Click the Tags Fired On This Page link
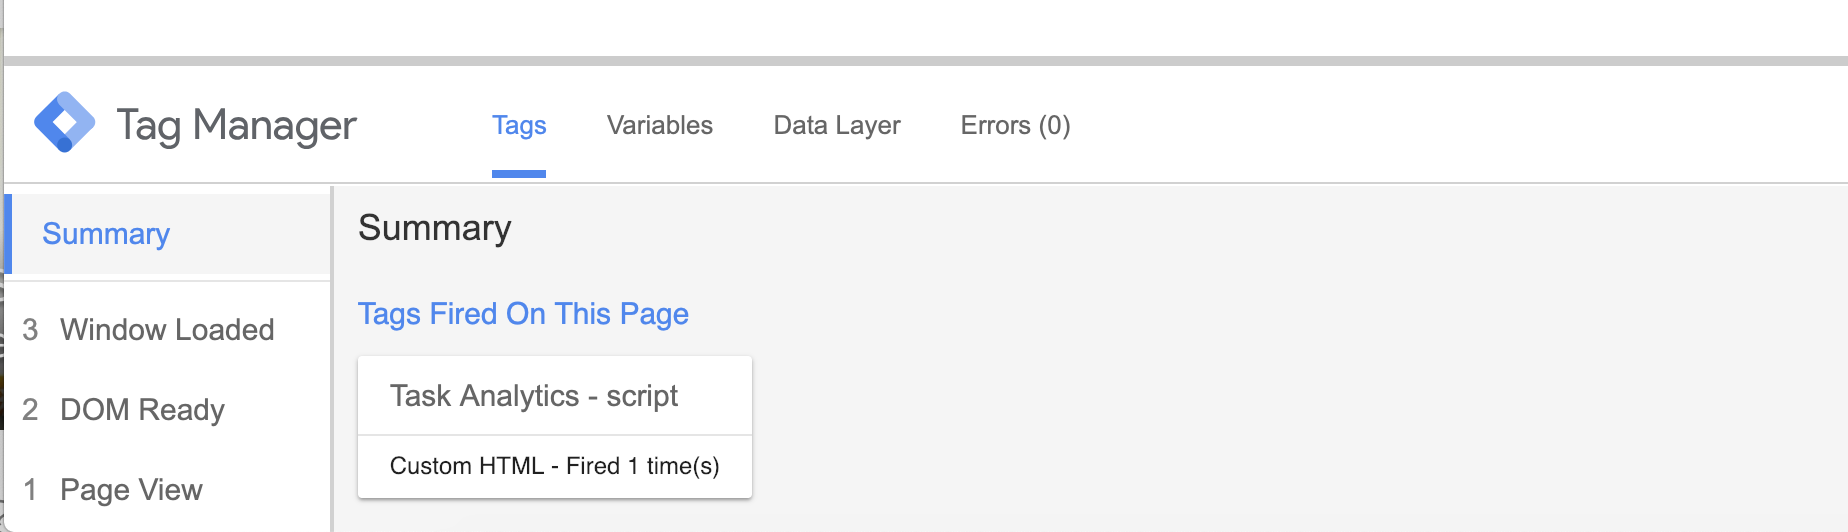This screenshot has width=1848, height=532. [x=523, y=314]
